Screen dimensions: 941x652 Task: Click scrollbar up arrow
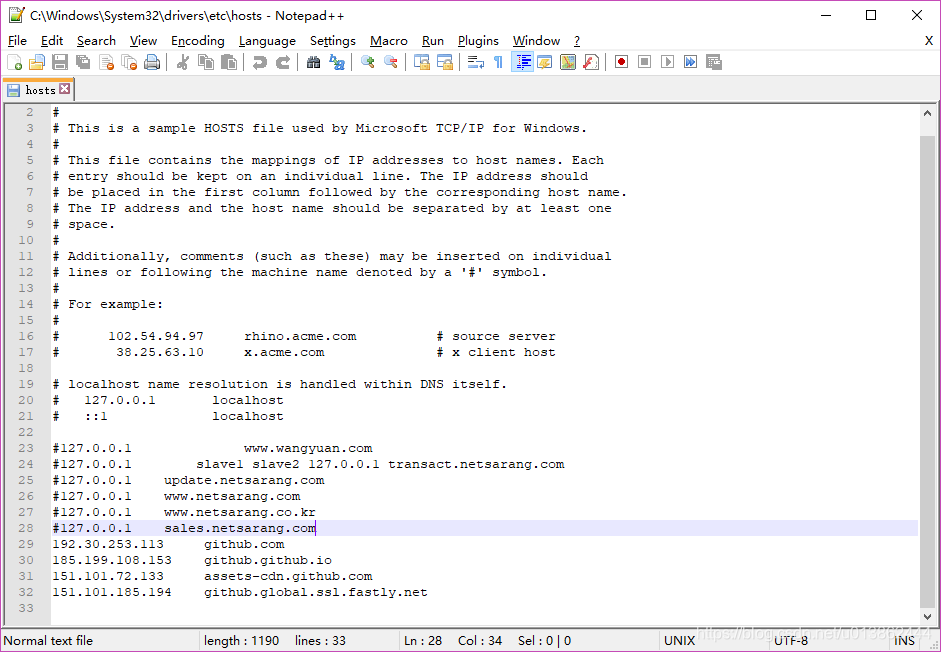click(x=927, y=112)
